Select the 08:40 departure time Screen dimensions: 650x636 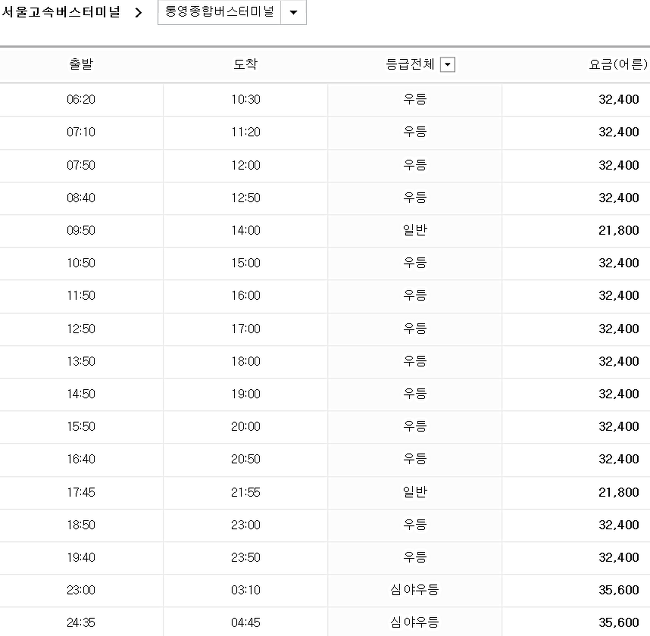pos(81,198)
